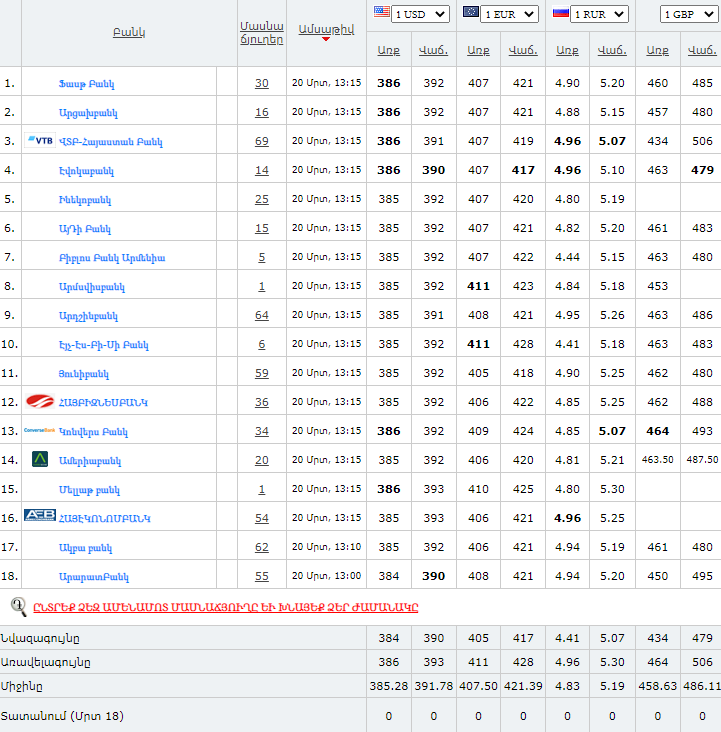Sort by the GBP Առք header
This screenshot has width=721, height=732.
click(657, 50)
